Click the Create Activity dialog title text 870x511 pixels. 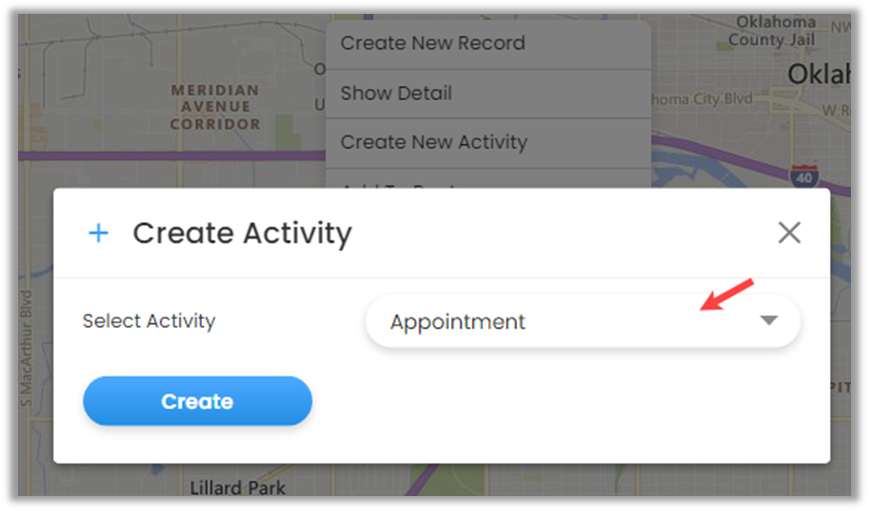[242, 233]
